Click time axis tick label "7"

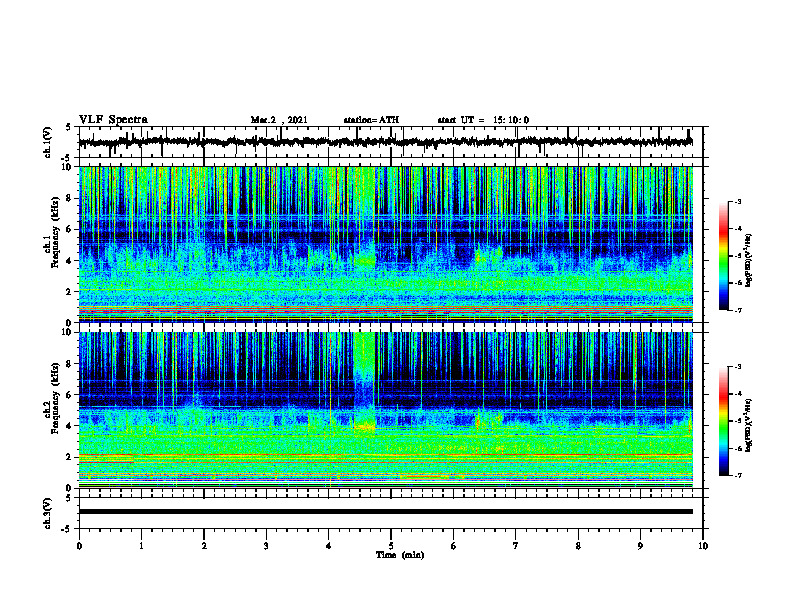point(516,546)
